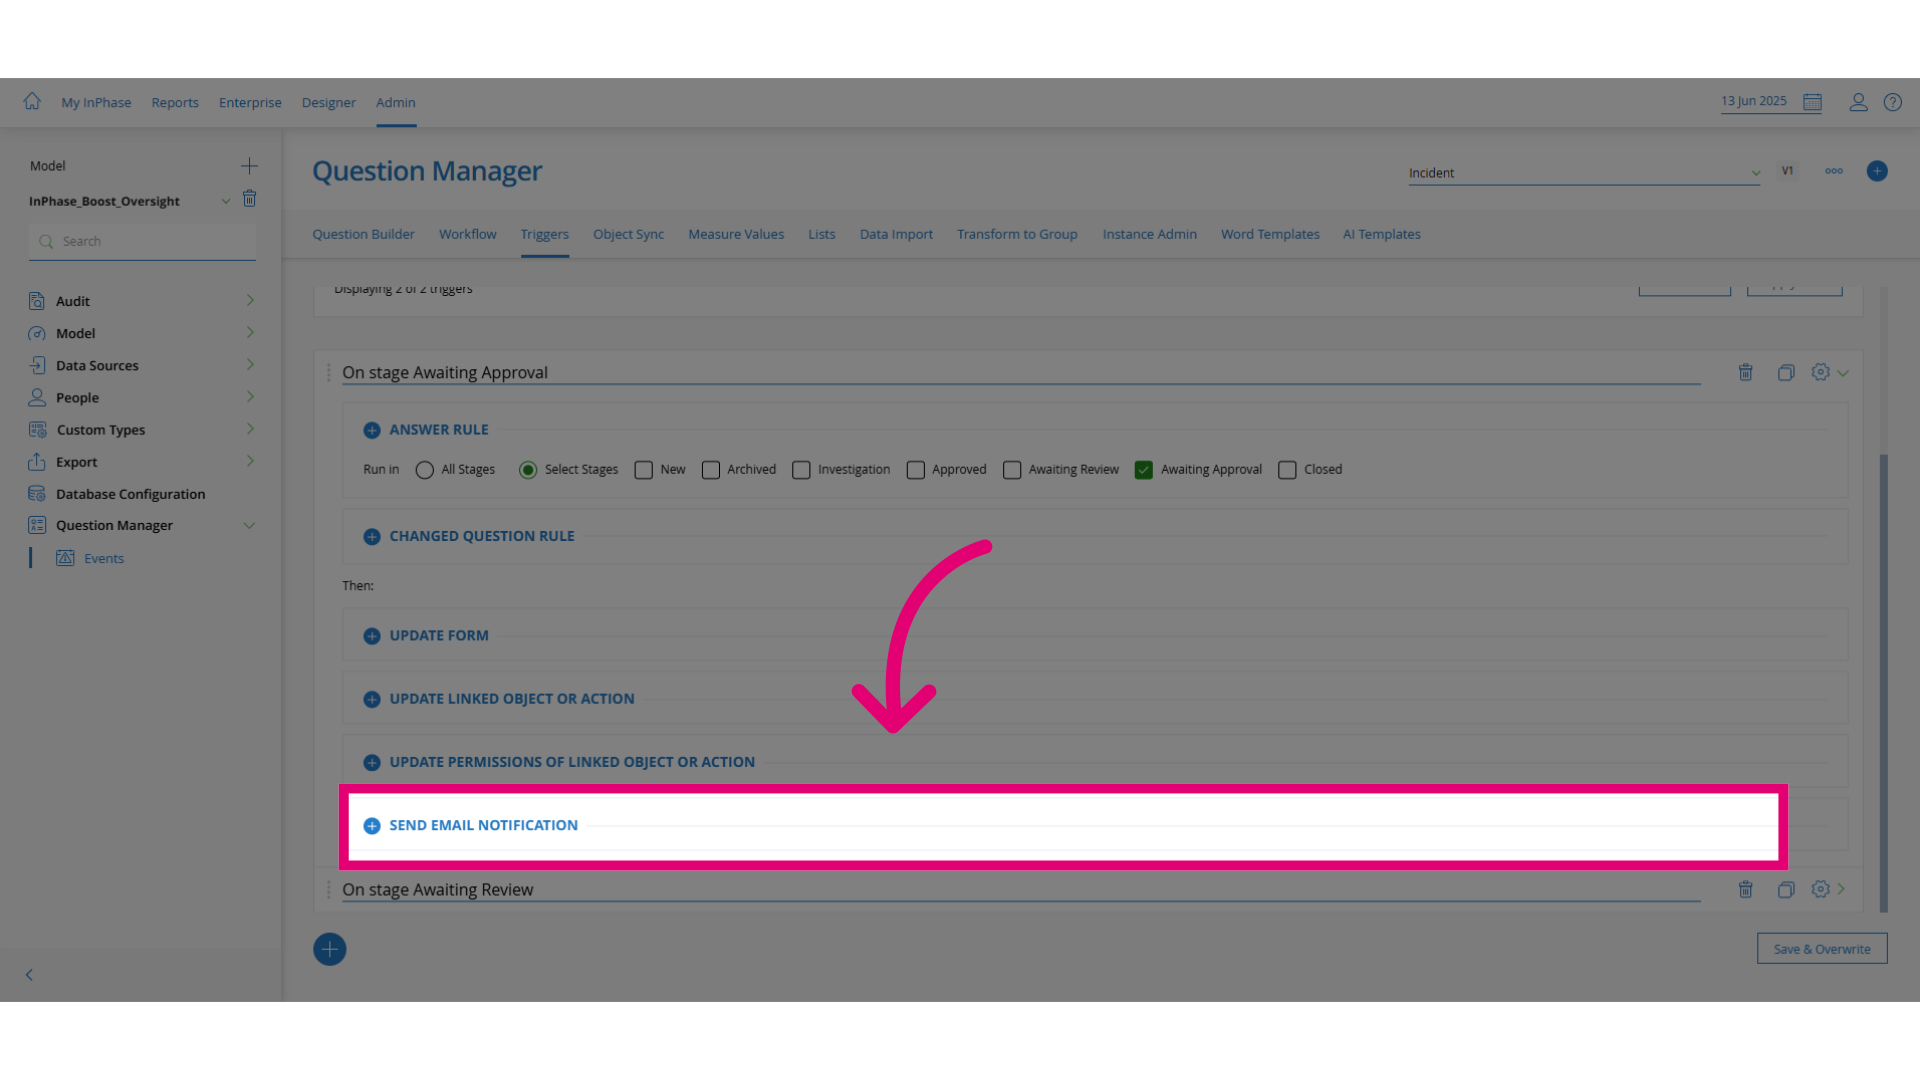Expand the People sidebar section
Screen dimensions: 1920x1080
[250, 396]
